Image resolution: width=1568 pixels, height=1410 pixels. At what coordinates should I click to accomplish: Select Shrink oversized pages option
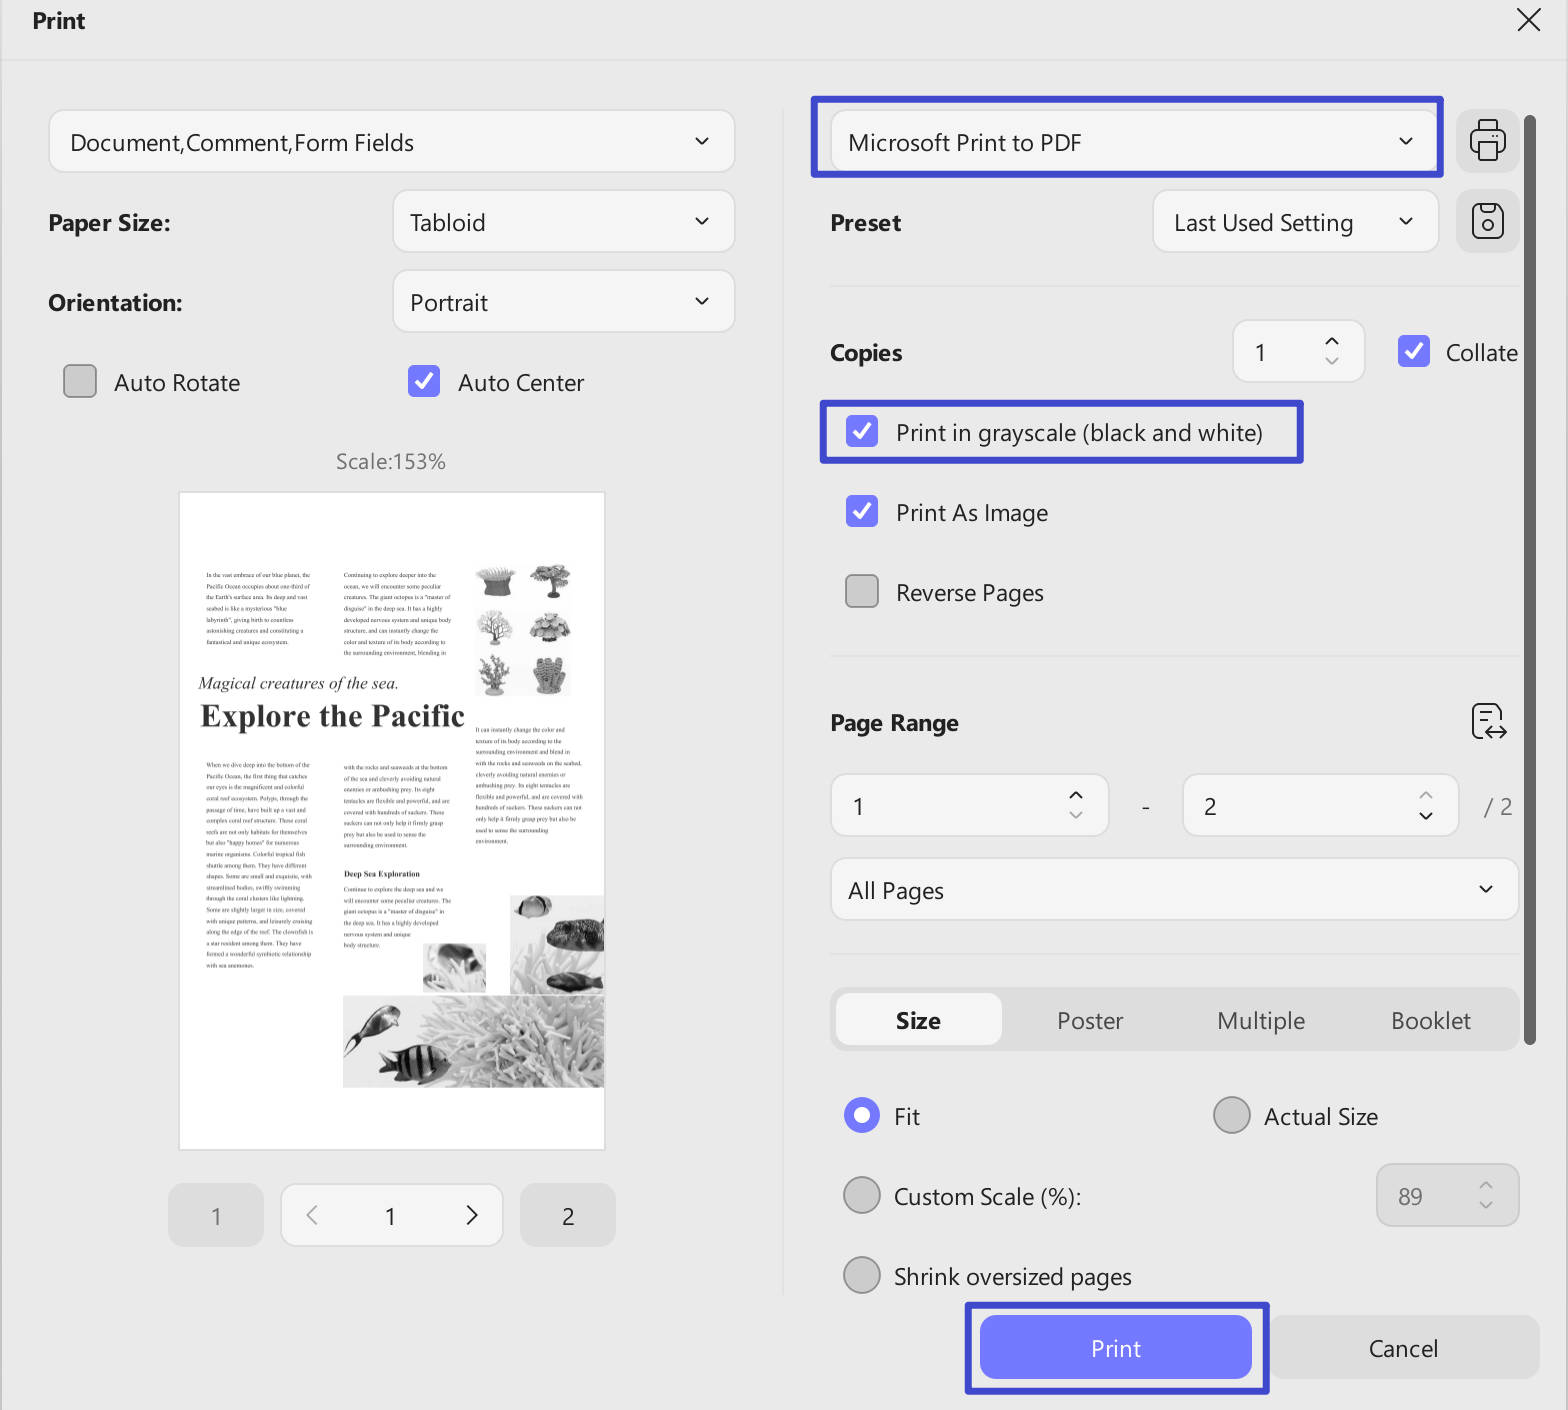pyautogui.click(x=862, y=1275)
